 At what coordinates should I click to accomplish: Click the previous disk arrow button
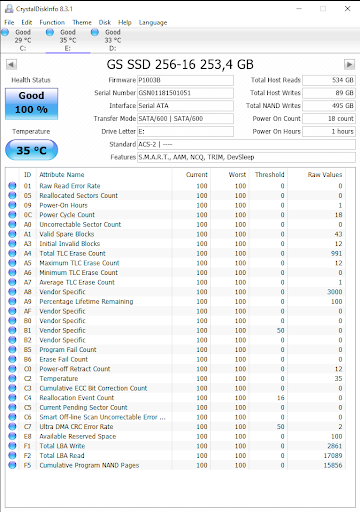tap(11, 64)
